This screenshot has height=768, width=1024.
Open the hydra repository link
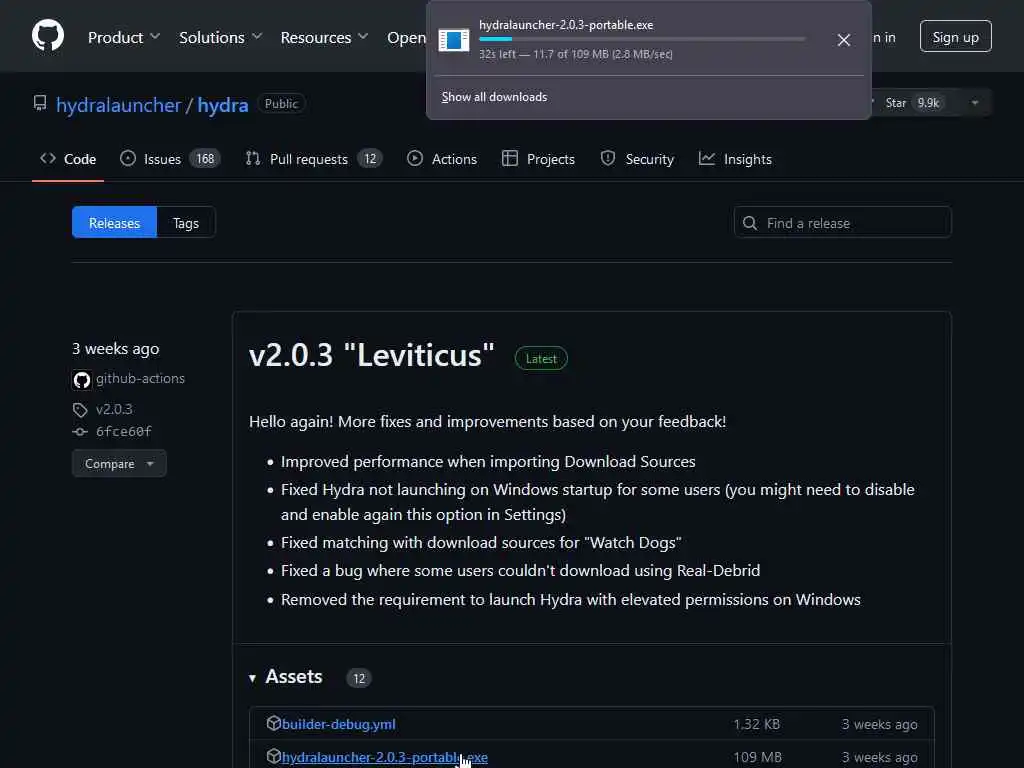(x=223, y=105)
